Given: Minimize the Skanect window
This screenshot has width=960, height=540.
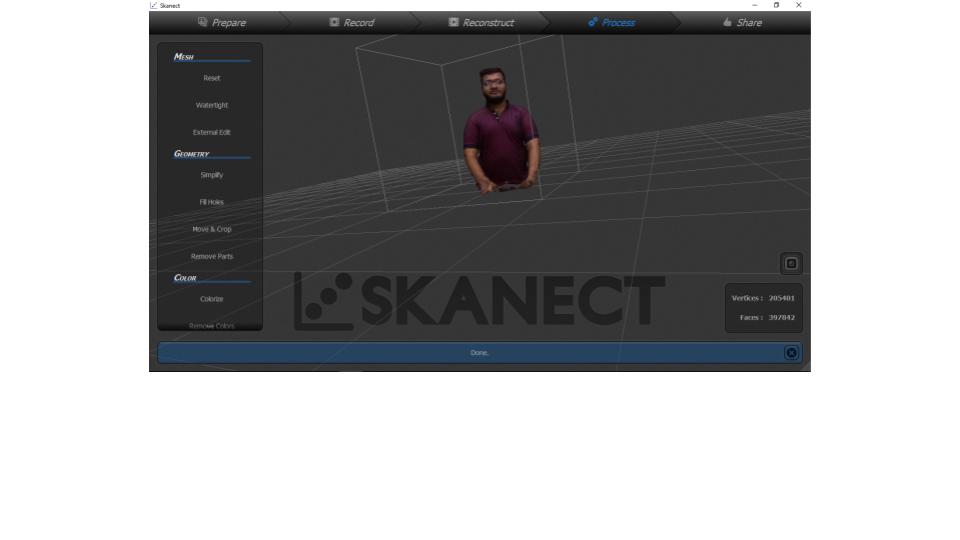Looking at the screenshot, I should 754,5.
